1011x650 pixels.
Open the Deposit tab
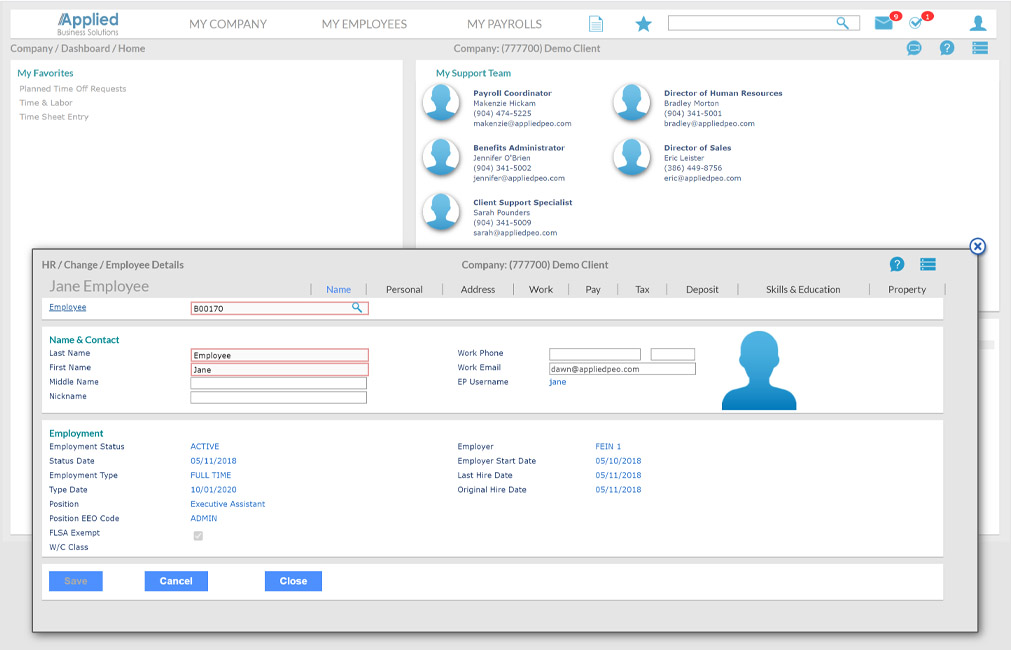(702, 289)
